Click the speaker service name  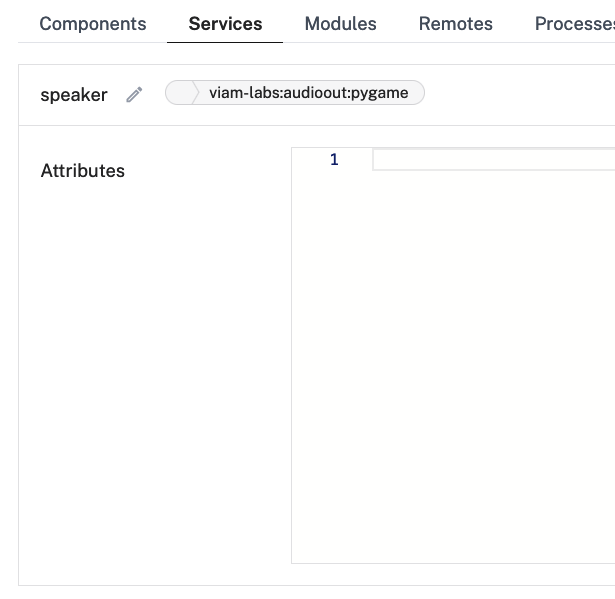[x=73, y=95]
